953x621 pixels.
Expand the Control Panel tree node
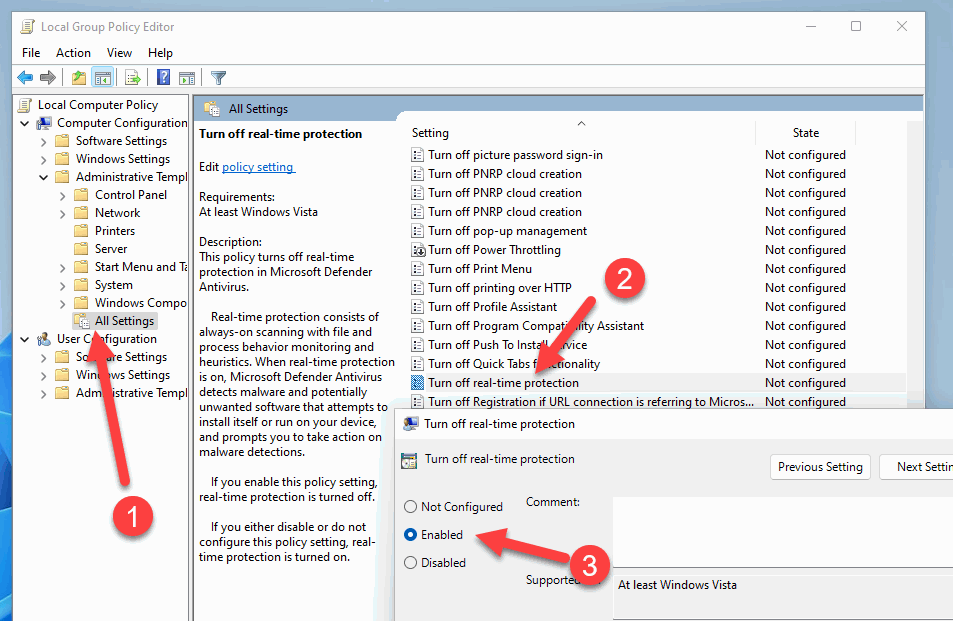pos(63,196)
